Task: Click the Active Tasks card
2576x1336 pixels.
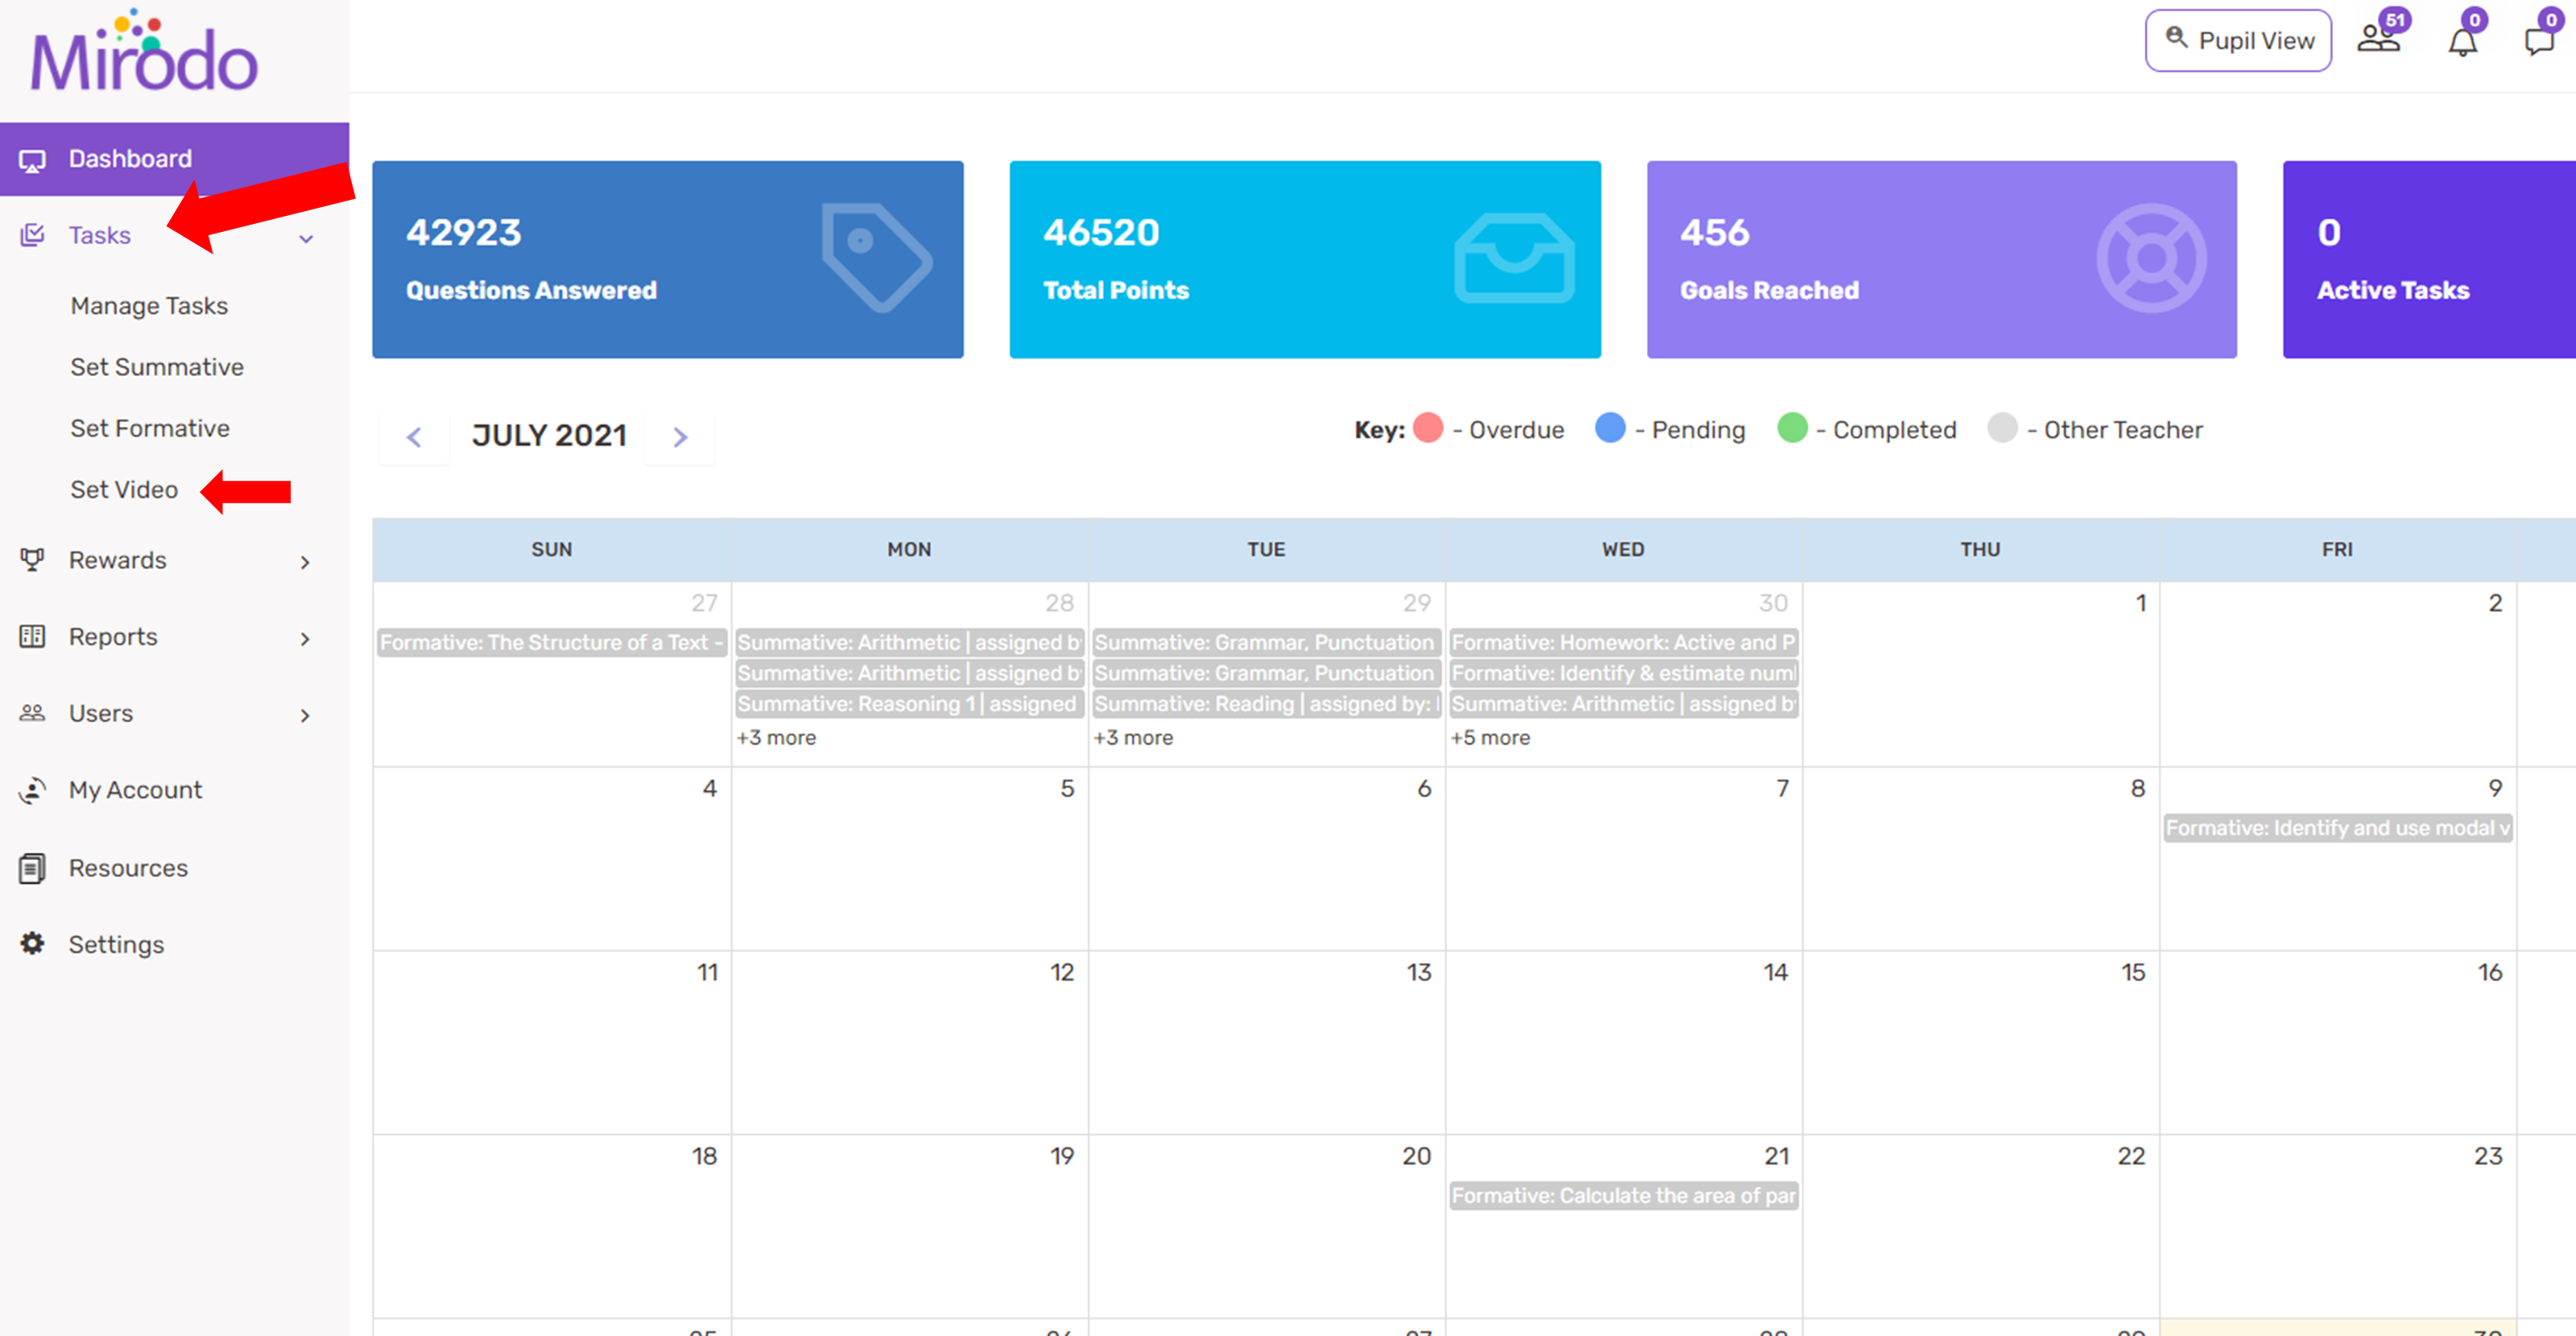Action: (2429, 259)
